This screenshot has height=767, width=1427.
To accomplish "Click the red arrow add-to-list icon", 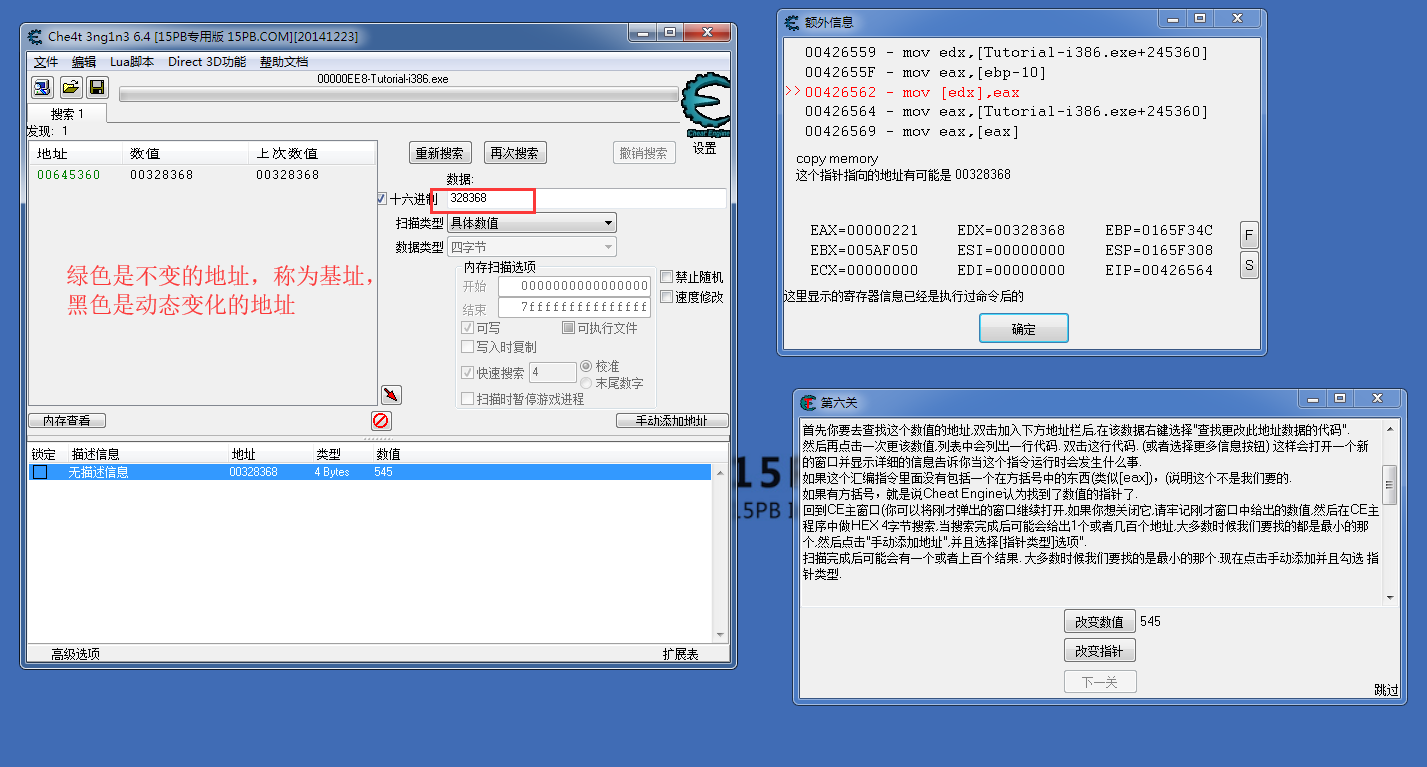I will click(x=392, y=395).
